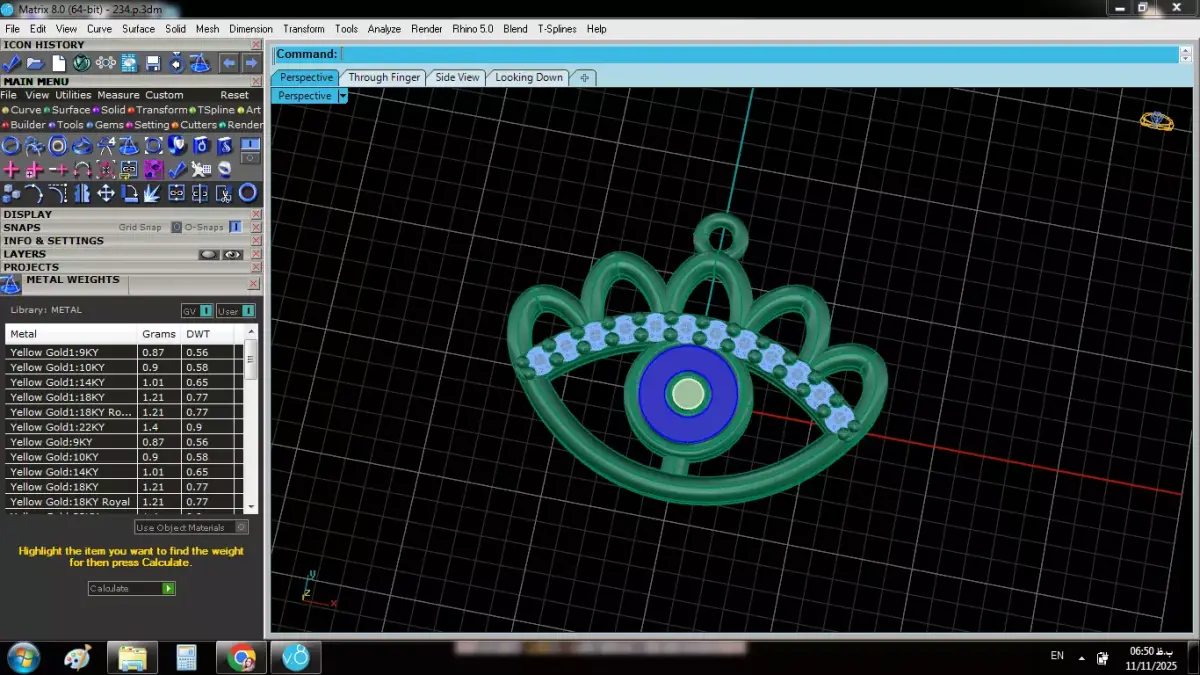Click the Calculate button
The width and height of the screenshot is (1200, 675).
(x=131, y=588)
